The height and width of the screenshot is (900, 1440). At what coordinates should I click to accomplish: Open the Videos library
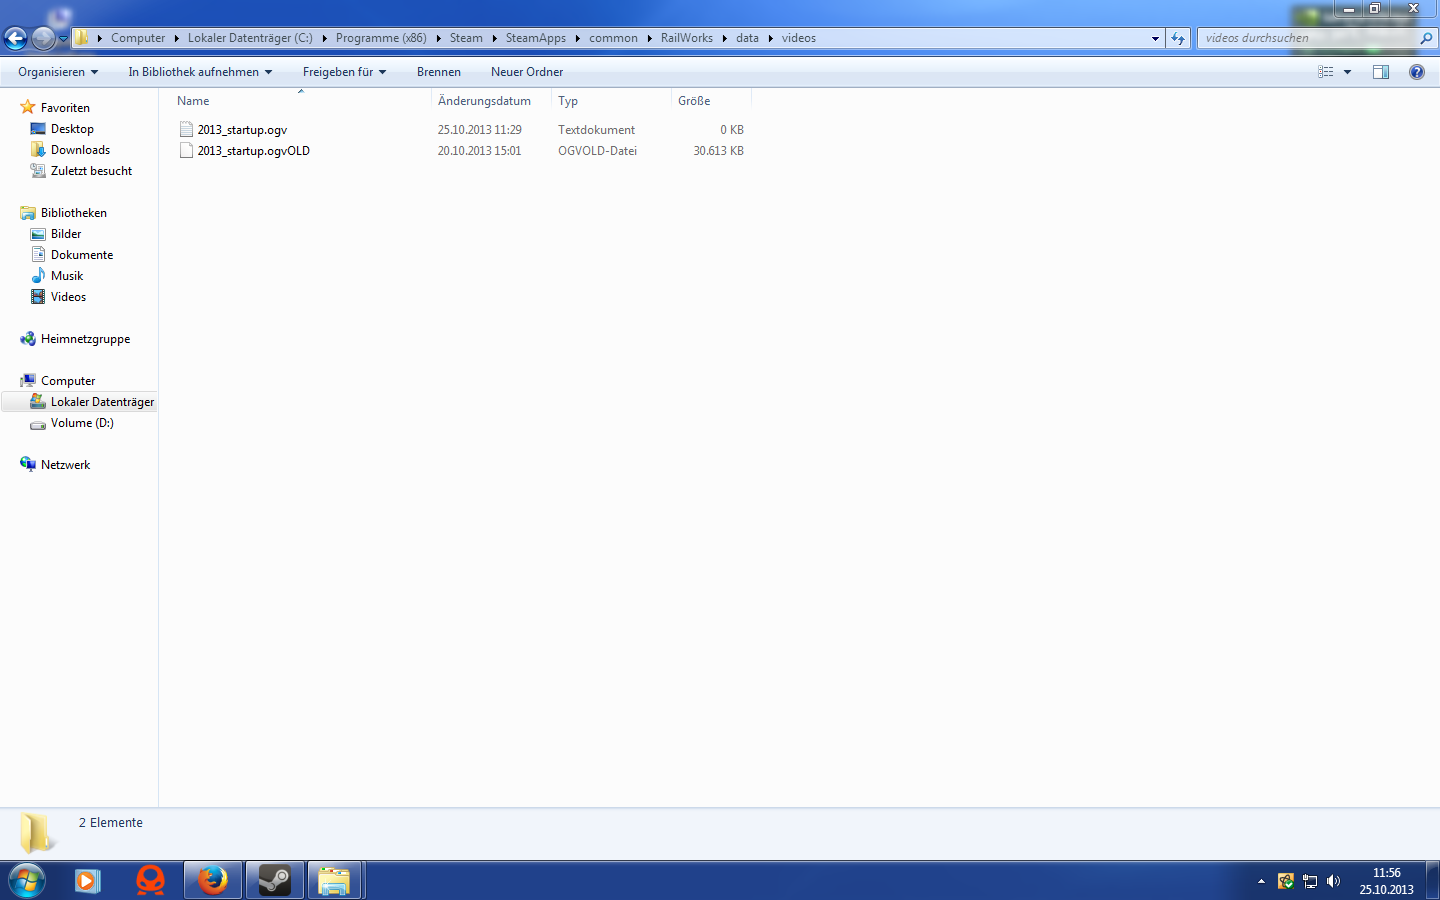pos(68,297)
